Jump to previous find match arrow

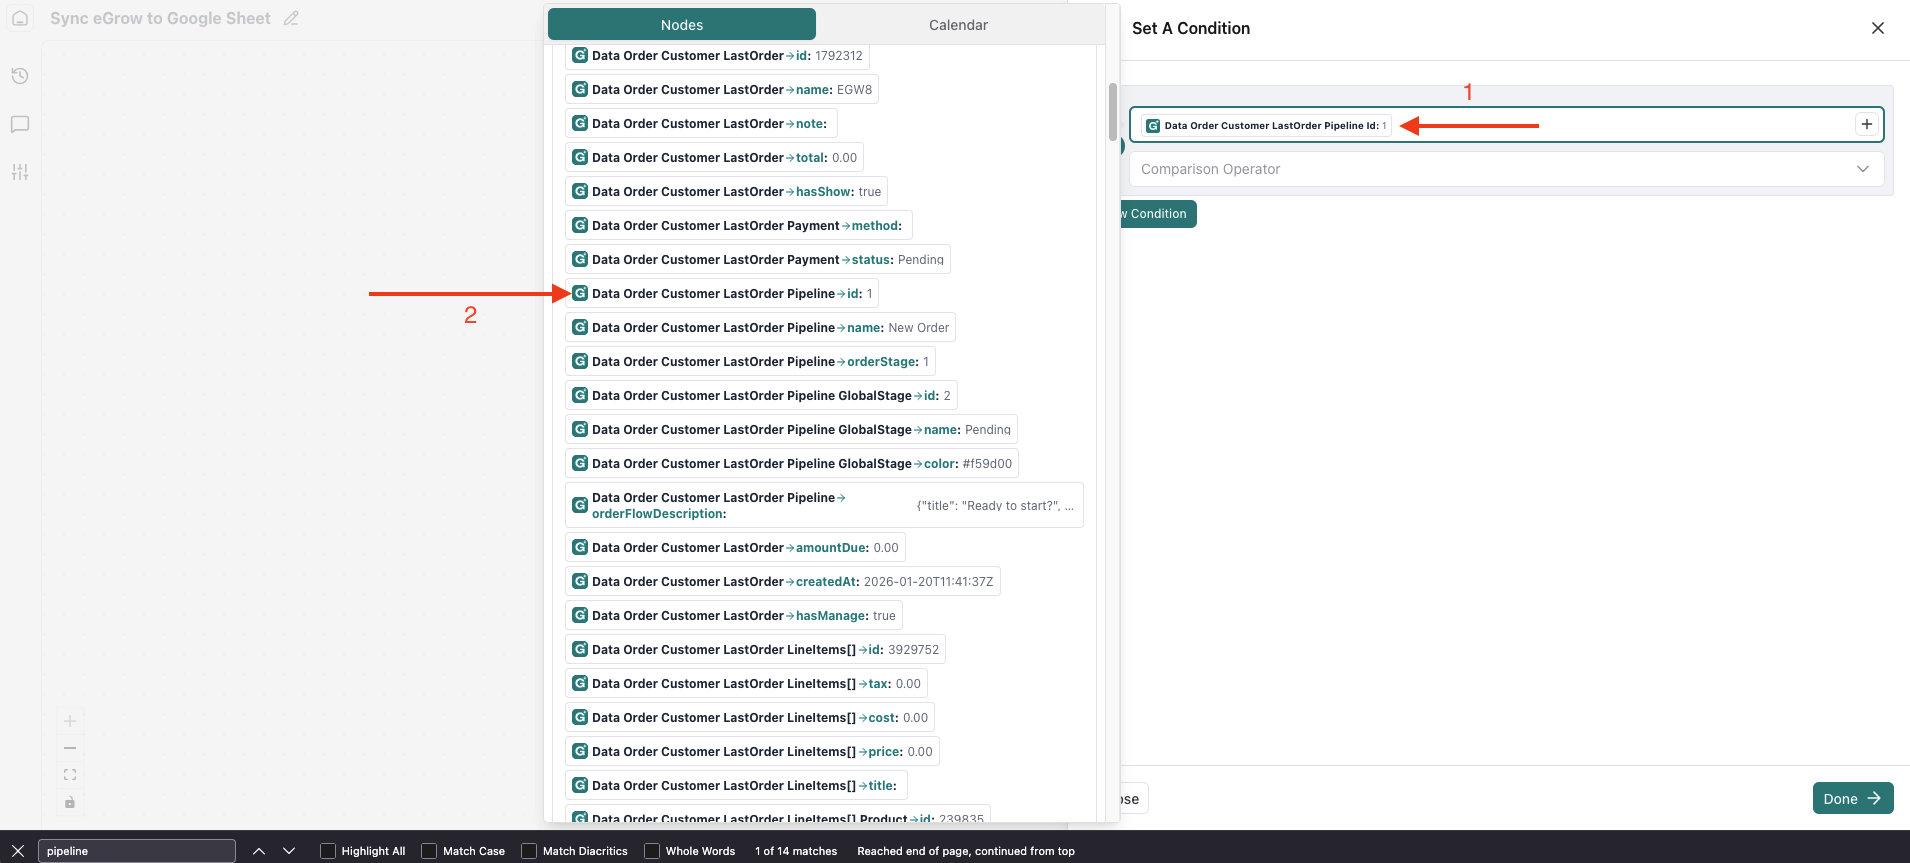click(x=259, y=851)
